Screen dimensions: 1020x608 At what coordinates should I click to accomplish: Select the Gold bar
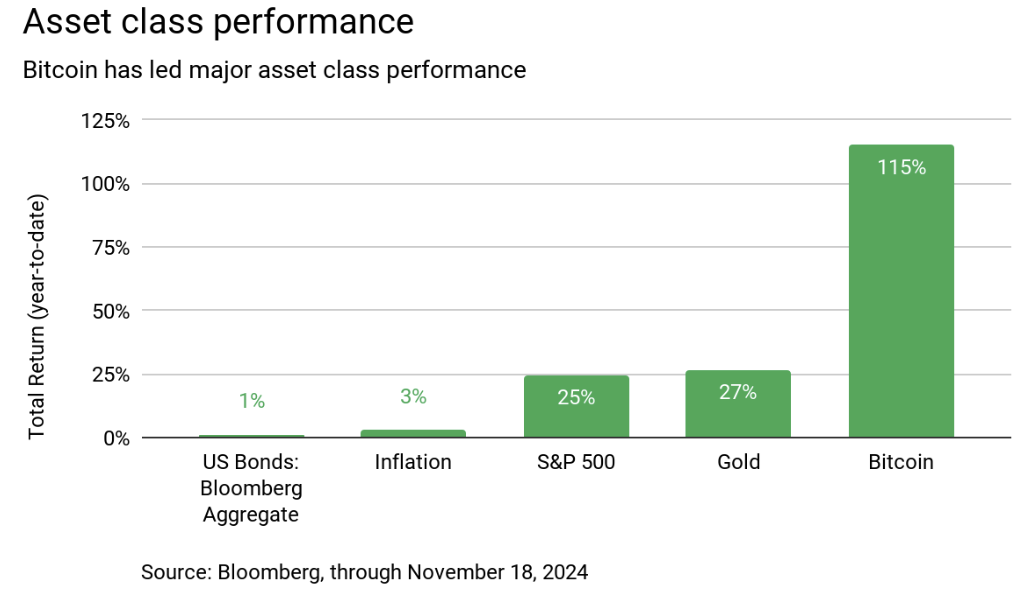[738, 415]
